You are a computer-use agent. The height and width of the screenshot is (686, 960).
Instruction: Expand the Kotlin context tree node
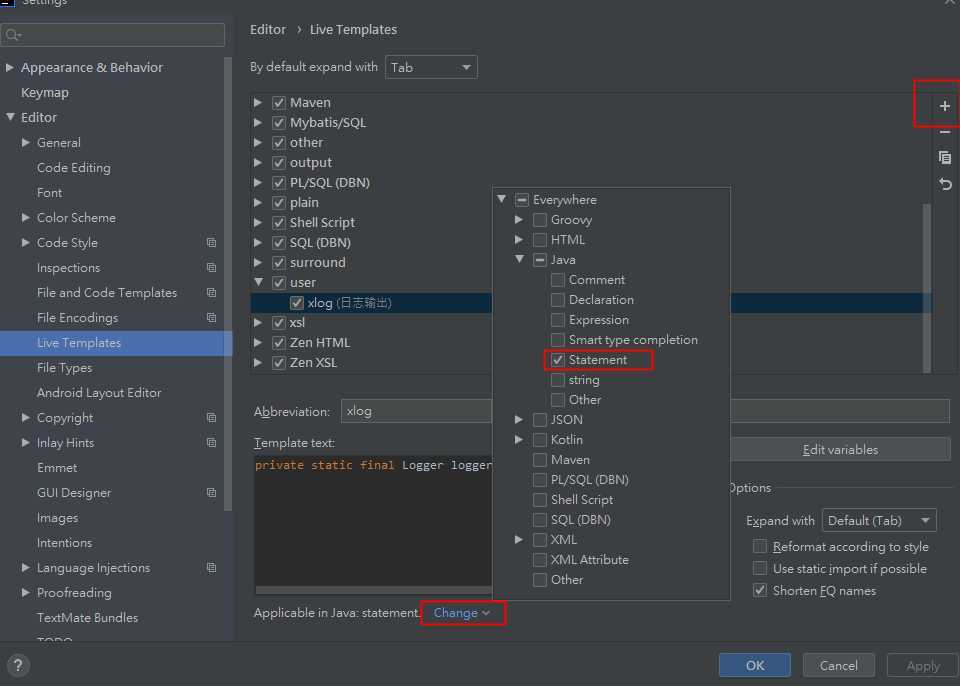tap(518, 440)
